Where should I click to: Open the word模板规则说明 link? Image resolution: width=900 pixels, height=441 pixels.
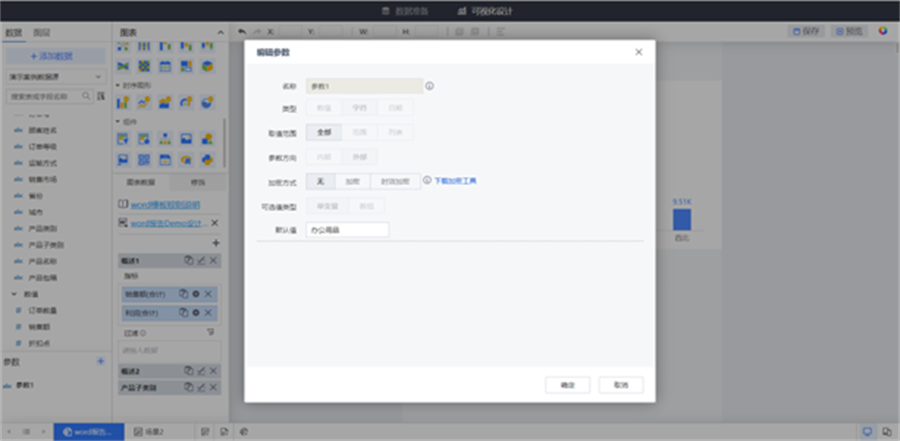pos(165,204)
